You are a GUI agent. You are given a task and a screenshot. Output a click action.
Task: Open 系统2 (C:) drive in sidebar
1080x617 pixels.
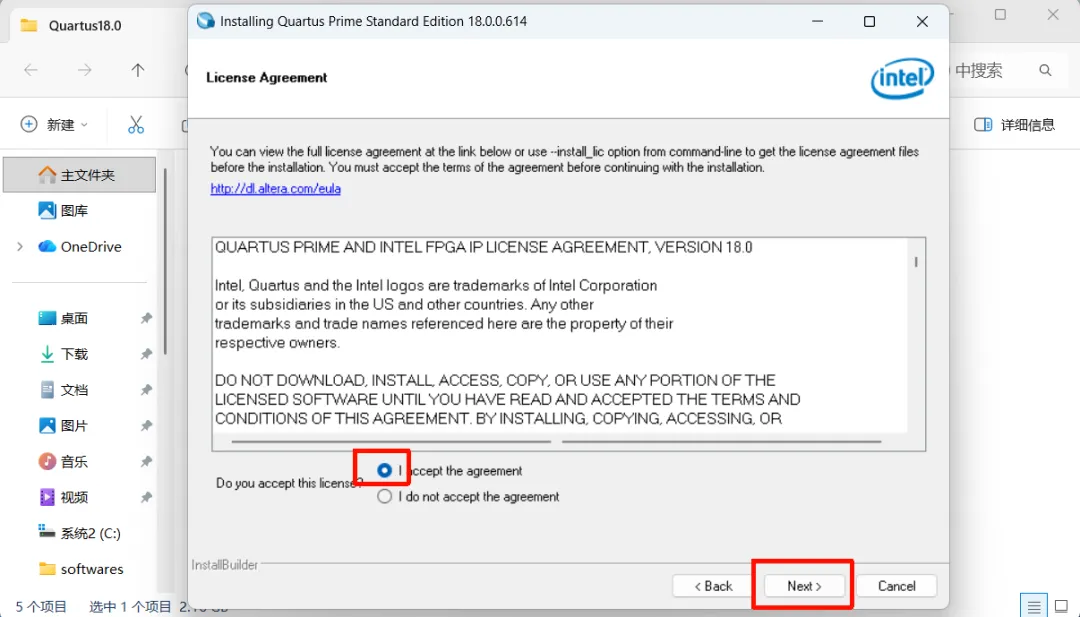80,533
